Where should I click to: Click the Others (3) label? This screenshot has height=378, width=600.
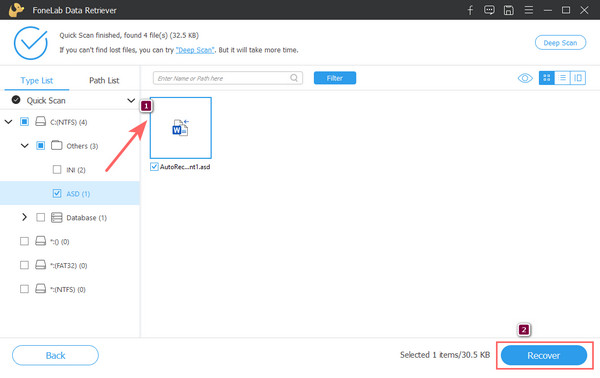[82, 146]
